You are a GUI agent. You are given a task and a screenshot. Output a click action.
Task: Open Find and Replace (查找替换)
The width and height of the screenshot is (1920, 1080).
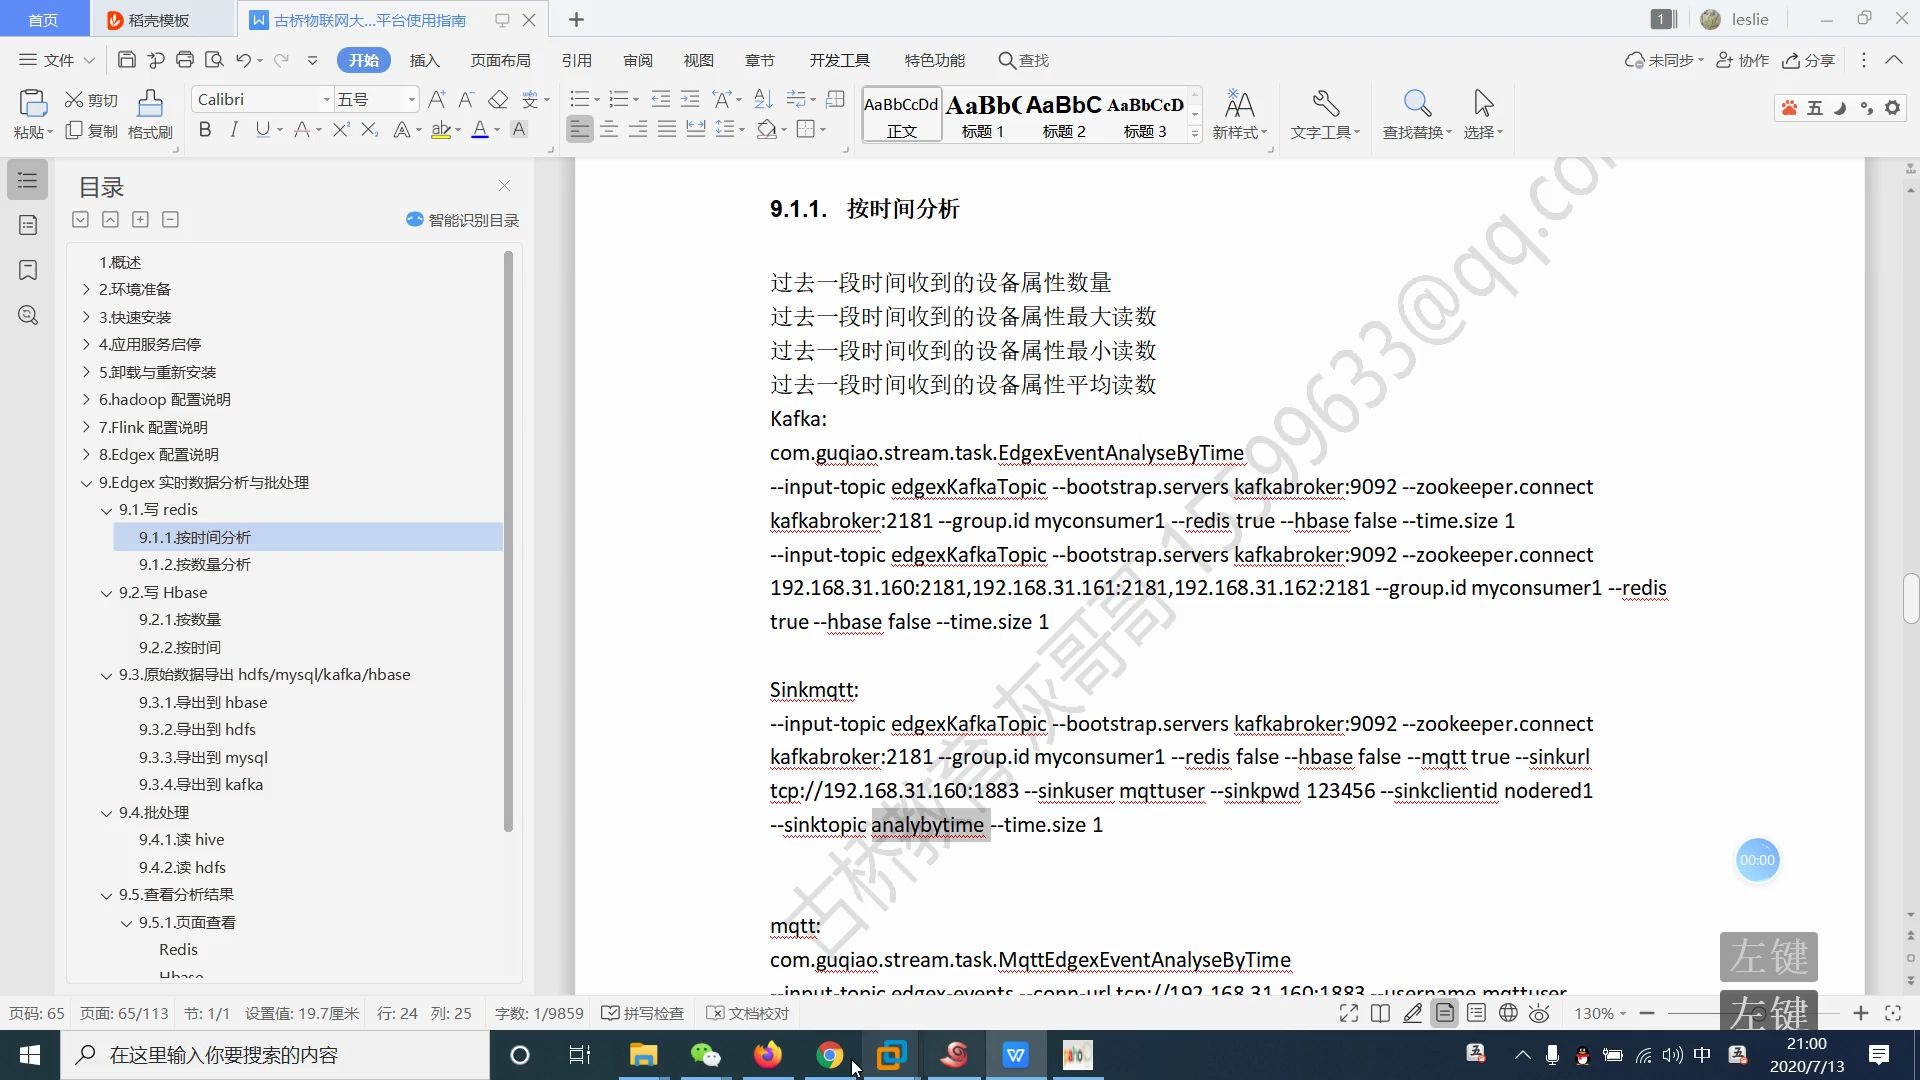click(1415, 113)
